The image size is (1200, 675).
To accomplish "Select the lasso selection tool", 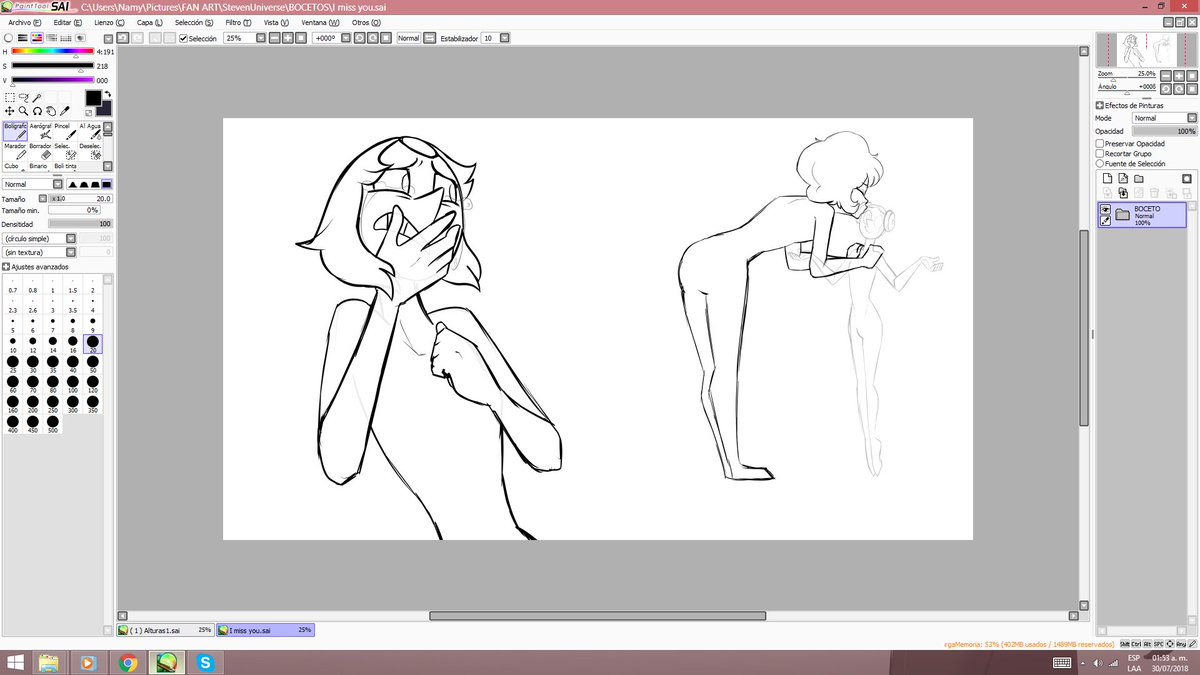I will [24, 97].
